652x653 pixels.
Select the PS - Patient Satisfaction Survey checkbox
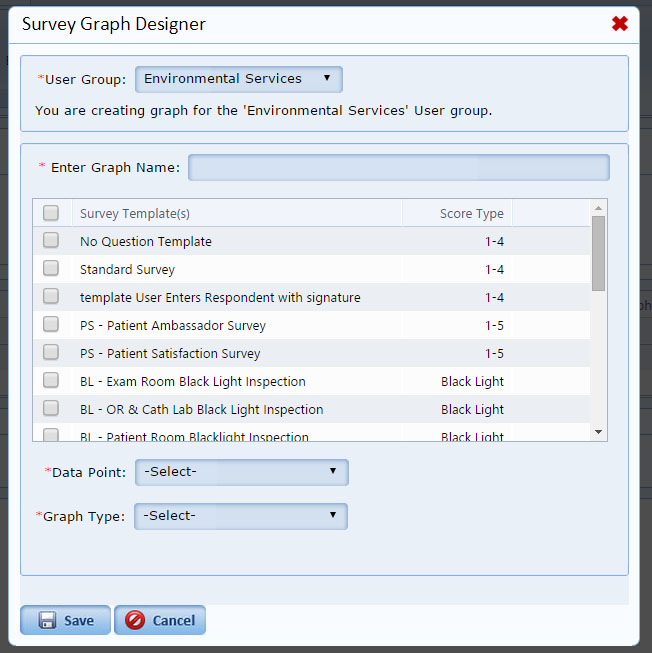click(x=51, y=353)
